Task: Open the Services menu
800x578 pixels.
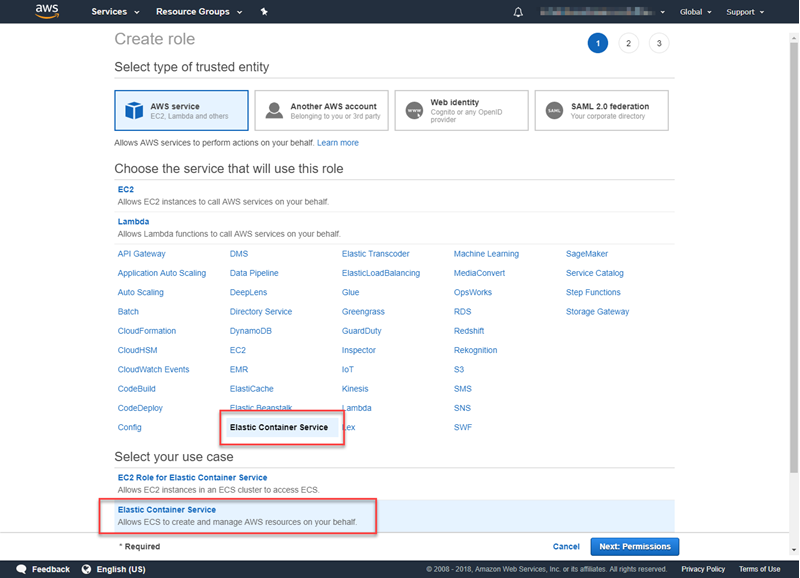Action: (x=112, y=11)
